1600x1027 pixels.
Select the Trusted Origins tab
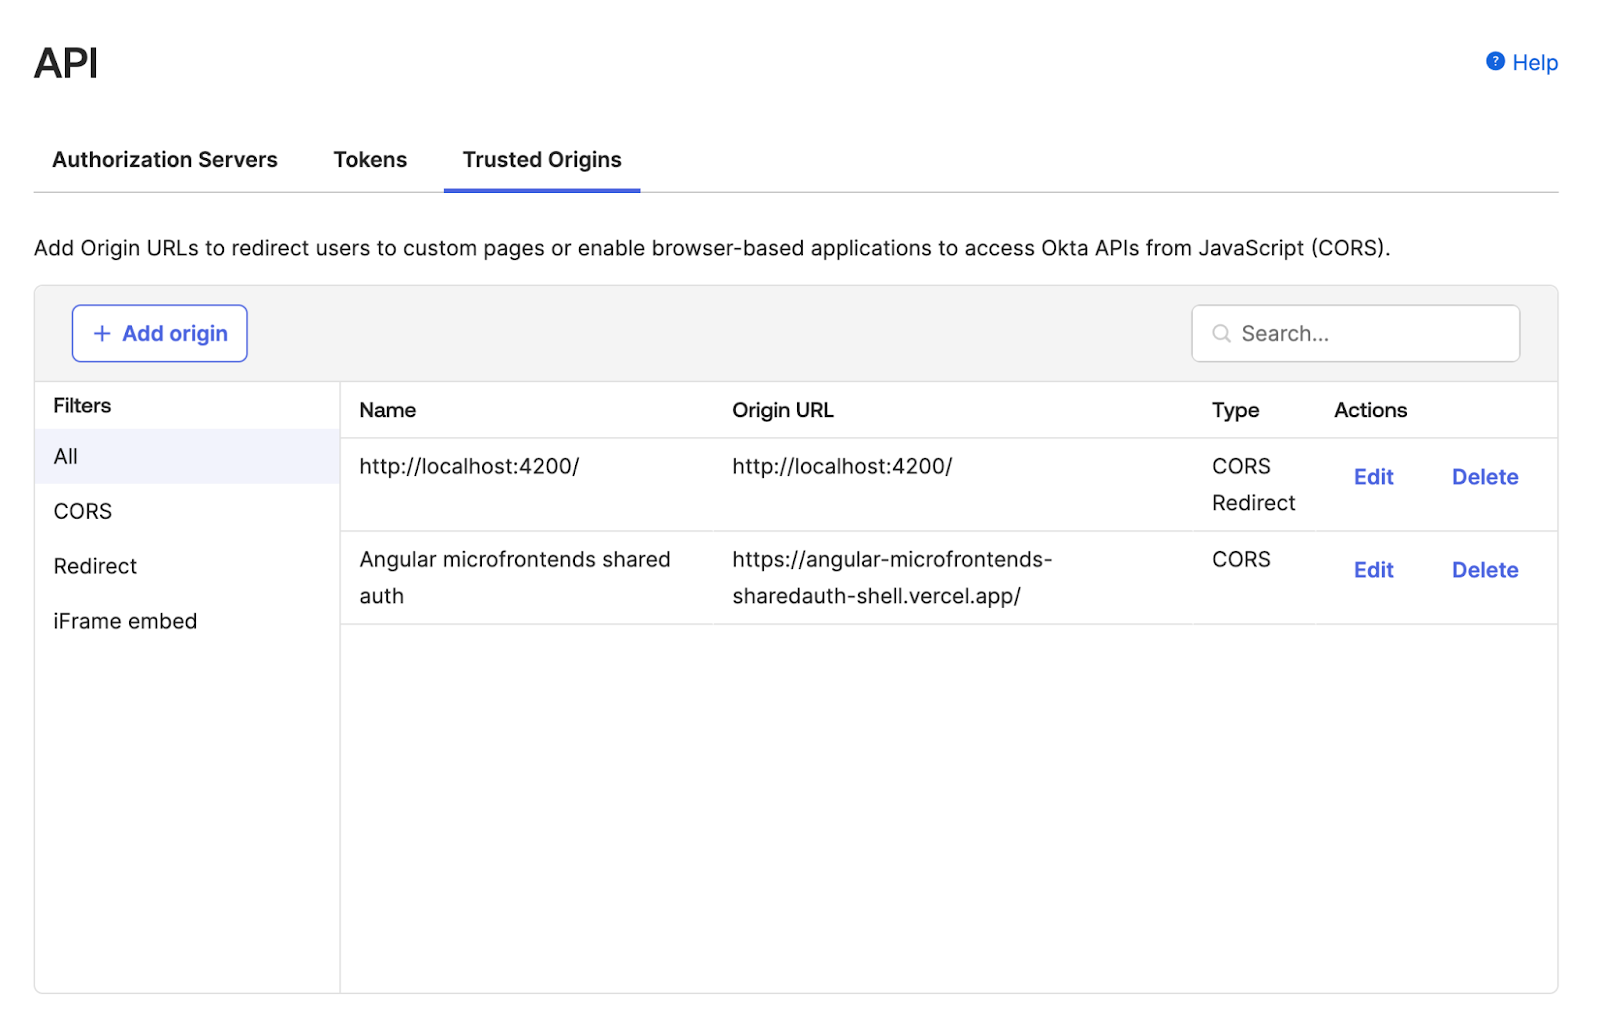coord(542,160)
